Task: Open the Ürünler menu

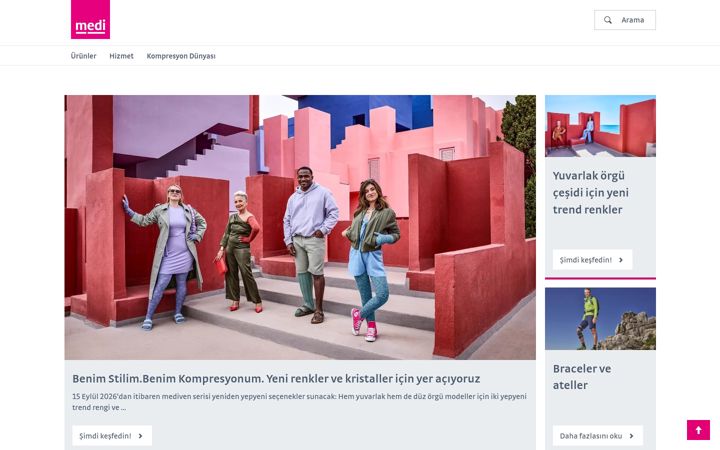Action: pyautogui.click(x=84, y=56)
